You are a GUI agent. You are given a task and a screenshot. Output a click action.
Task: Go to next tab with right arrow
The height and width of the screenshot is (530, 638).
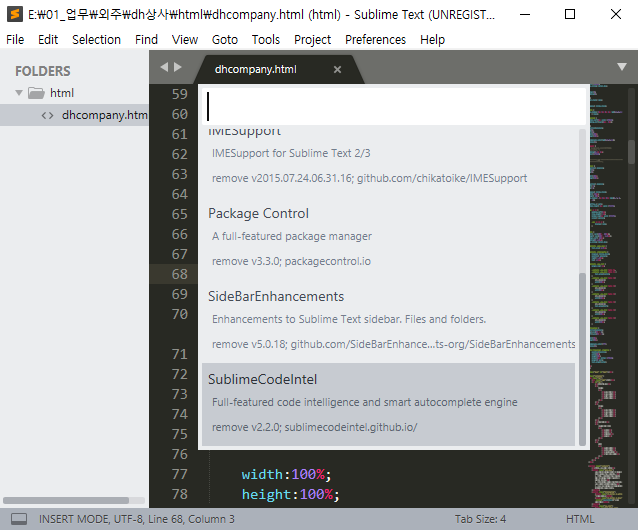[177, 67]
